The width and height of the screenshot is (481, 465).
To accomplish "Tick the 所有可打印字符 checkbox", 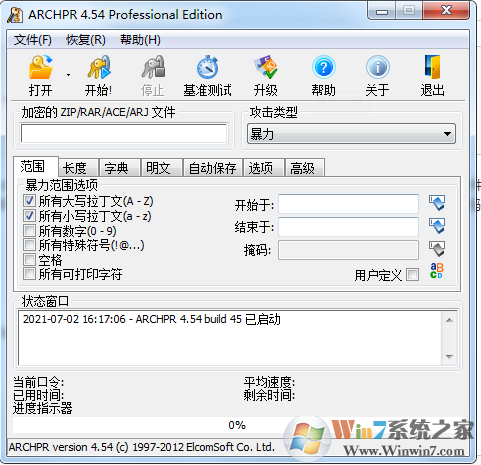I will click(29, 274).
